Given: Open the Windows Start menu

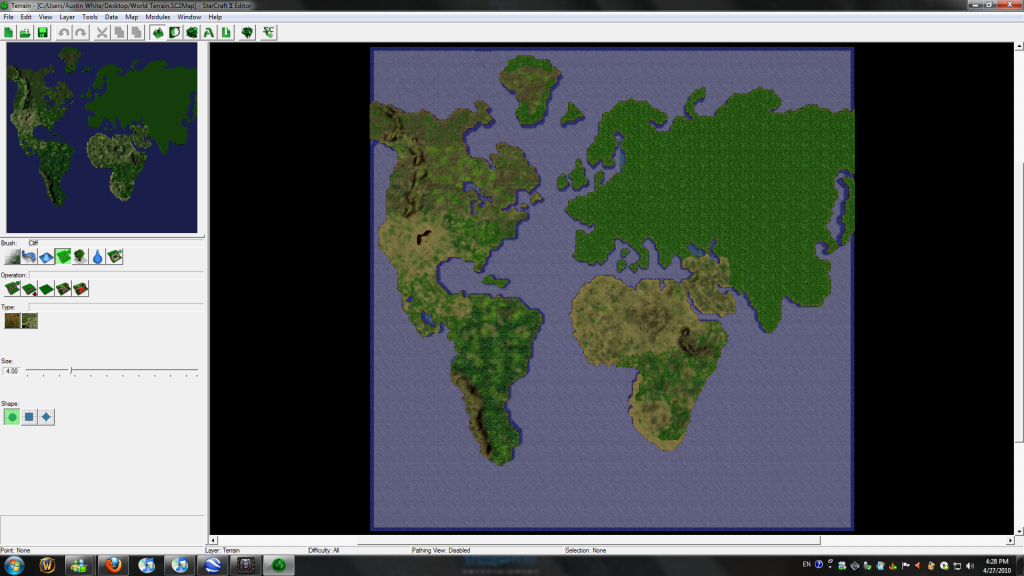Looking at the screenshot, I should (x=14, y=565).
